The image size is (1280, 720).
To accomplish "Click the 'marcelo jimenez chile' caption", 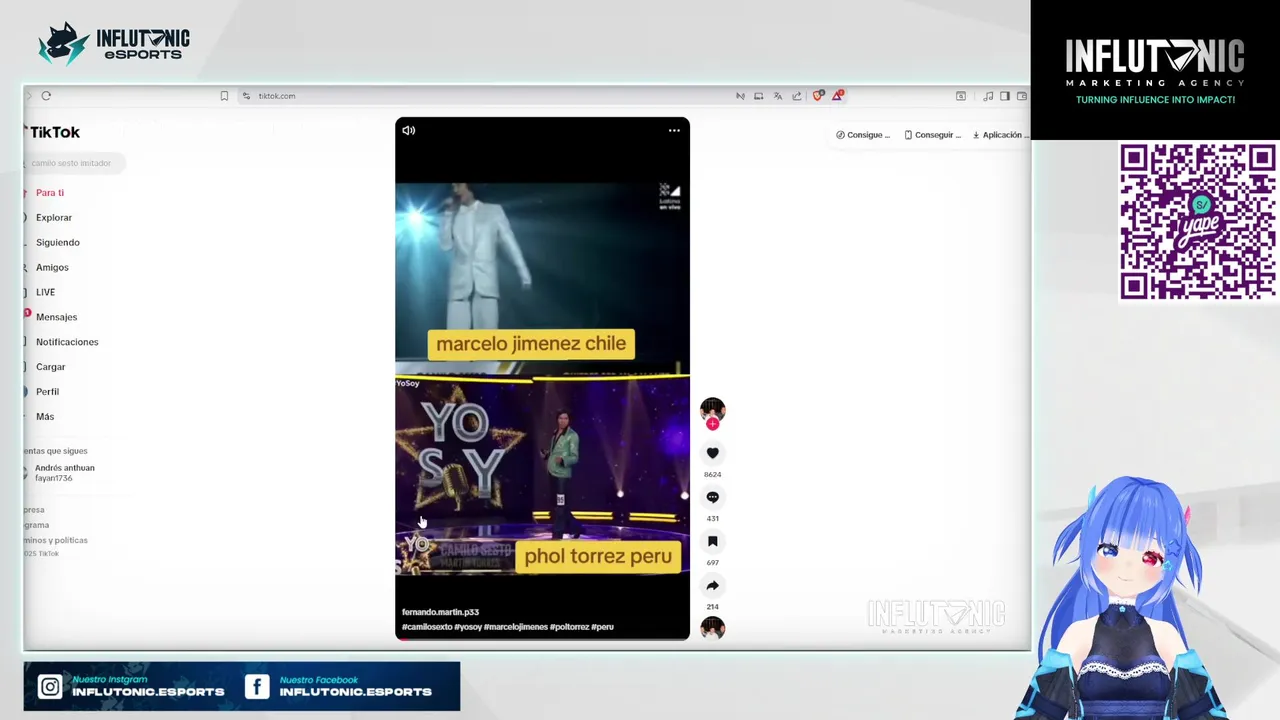I will [x=531, y=344].
